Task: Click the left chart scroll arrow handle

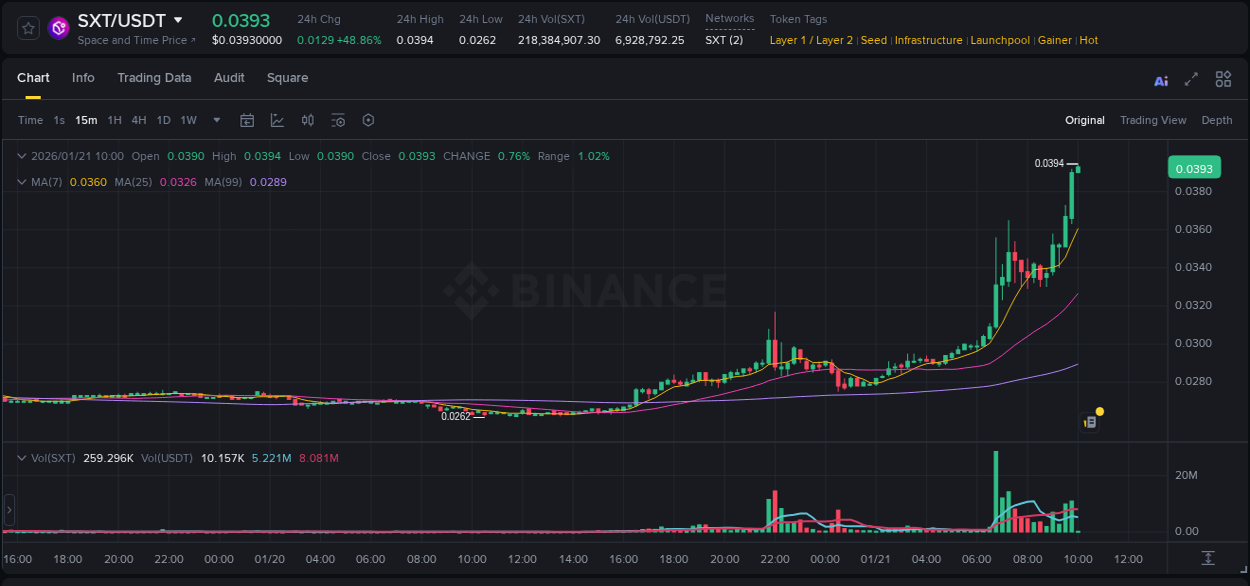Action: tap(8, 512)
